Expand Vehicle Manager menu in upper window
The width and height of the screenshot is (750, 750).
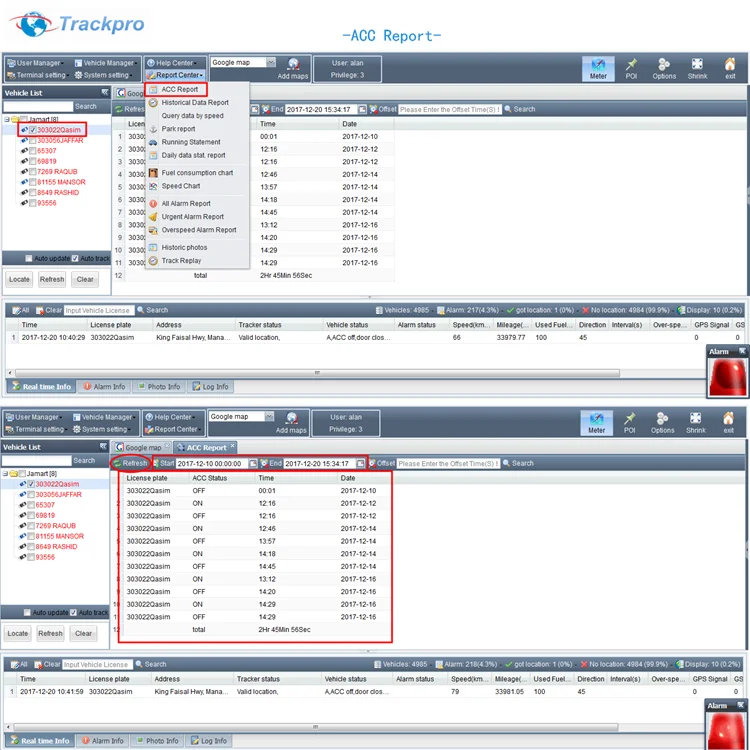coord(106,63)
